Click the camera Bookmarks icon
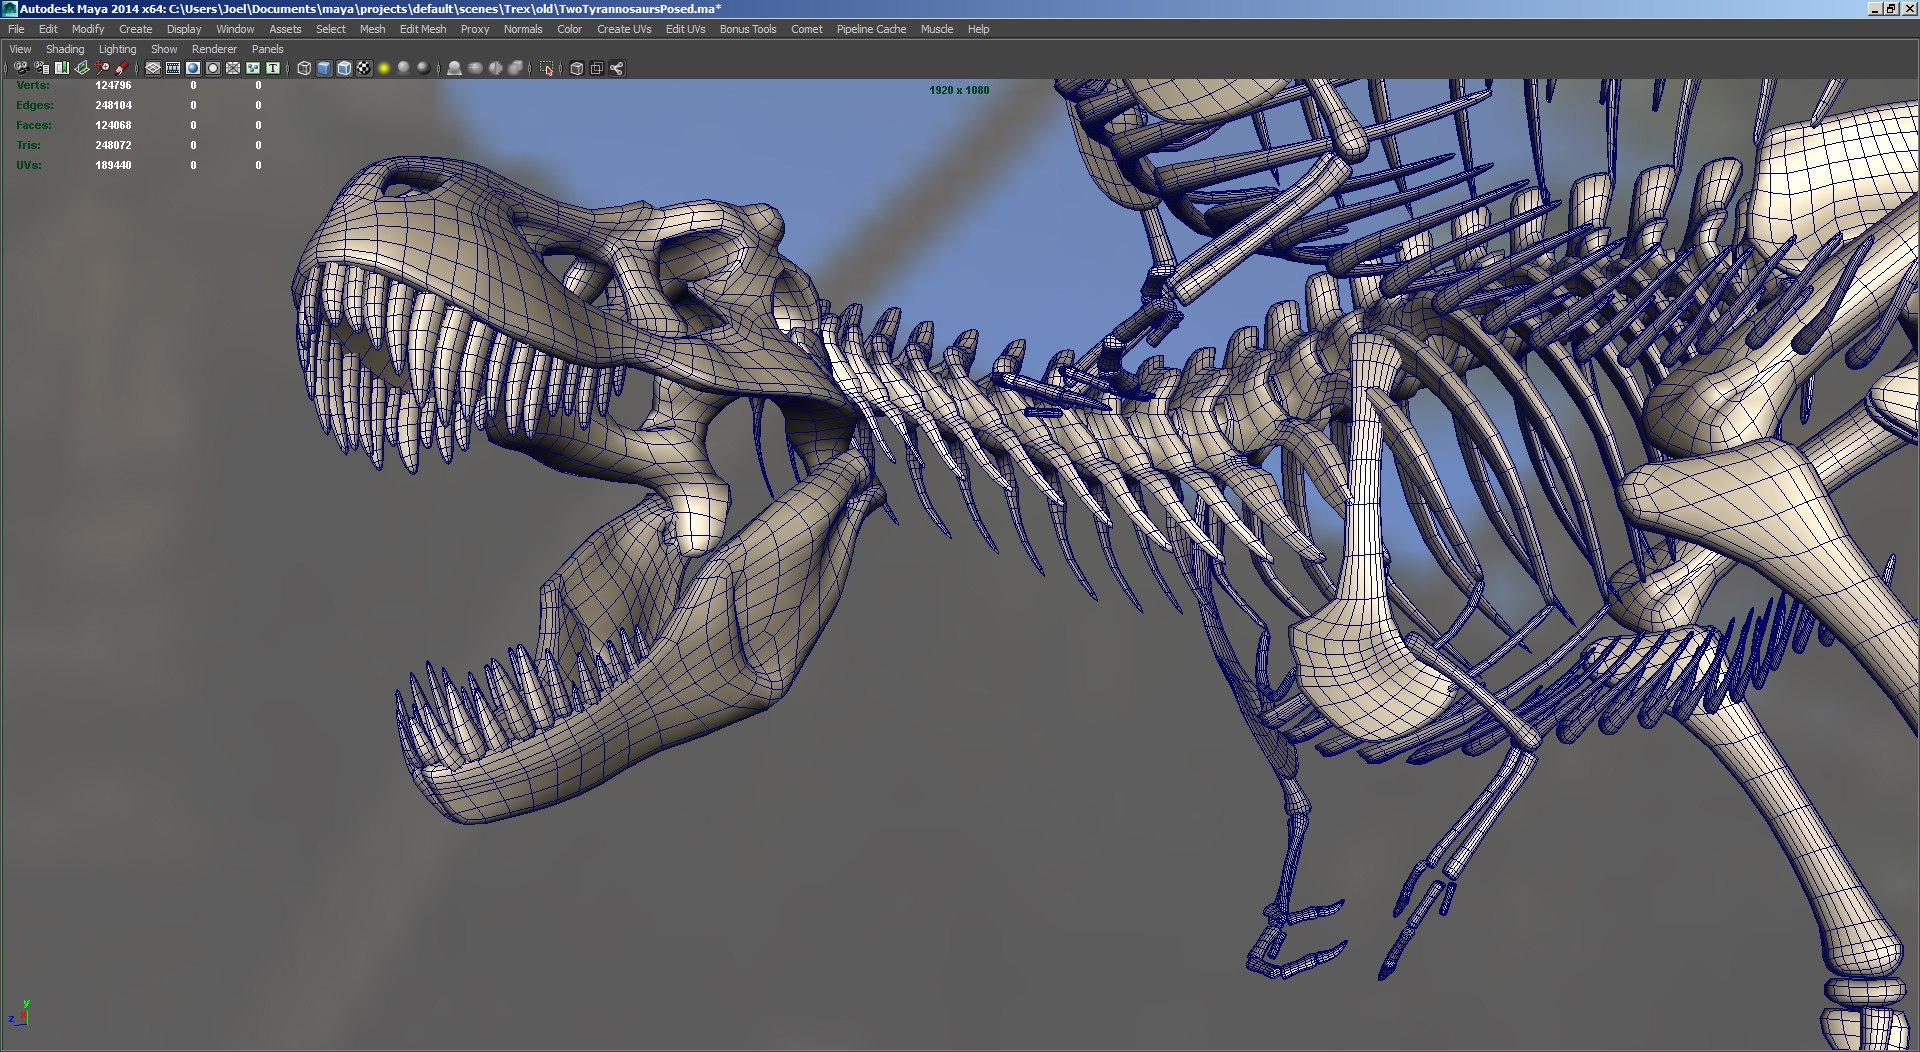This screenshot has width=1920, height=1052. (x=62, y=68)
